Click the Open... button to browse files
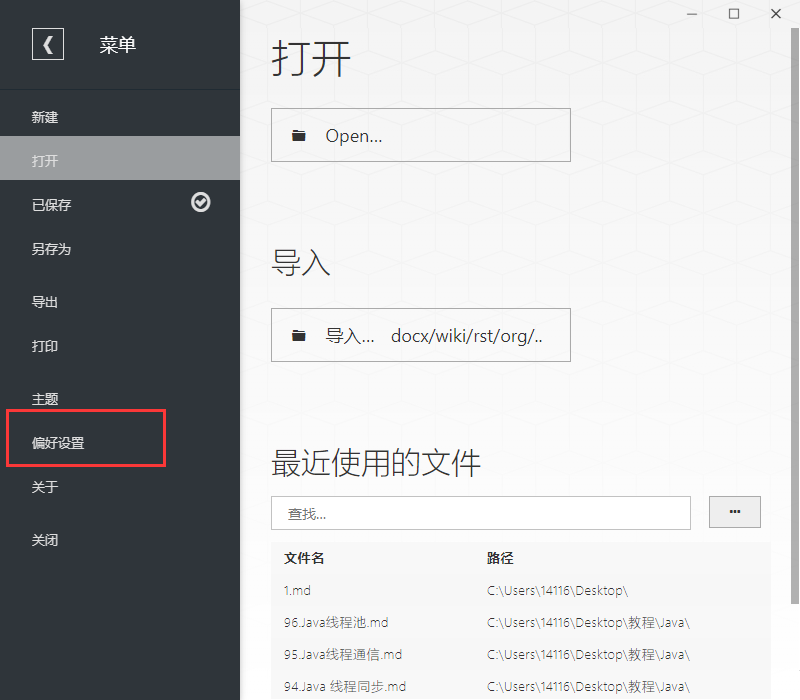800x700 pixels. pos(420,134)
